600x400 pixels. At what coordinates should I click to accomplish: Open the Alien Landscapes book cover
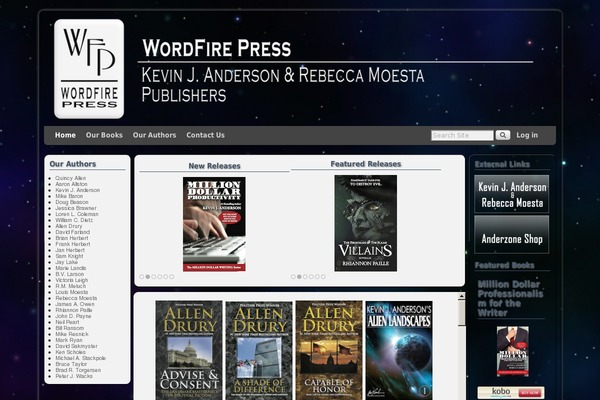pos(399,350)
